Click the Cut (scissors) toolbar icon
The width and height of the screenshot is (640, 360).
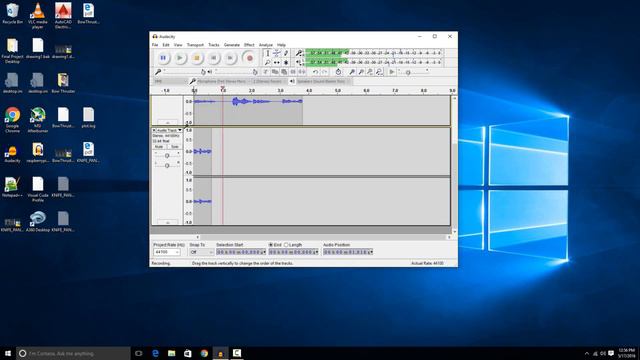(266, 72)
